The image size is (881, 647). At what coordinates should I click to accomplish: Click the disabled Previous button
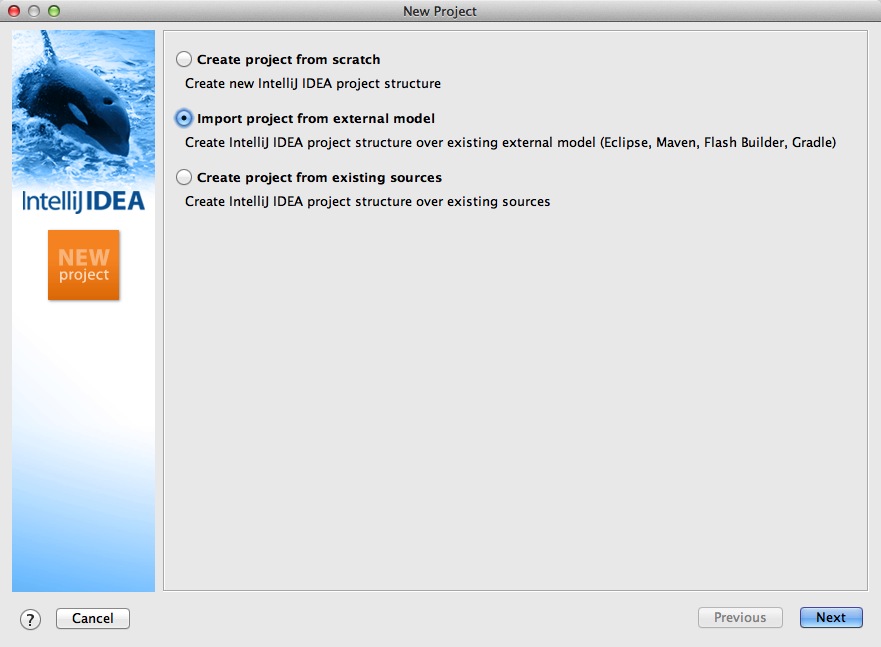tap(740, 618)
